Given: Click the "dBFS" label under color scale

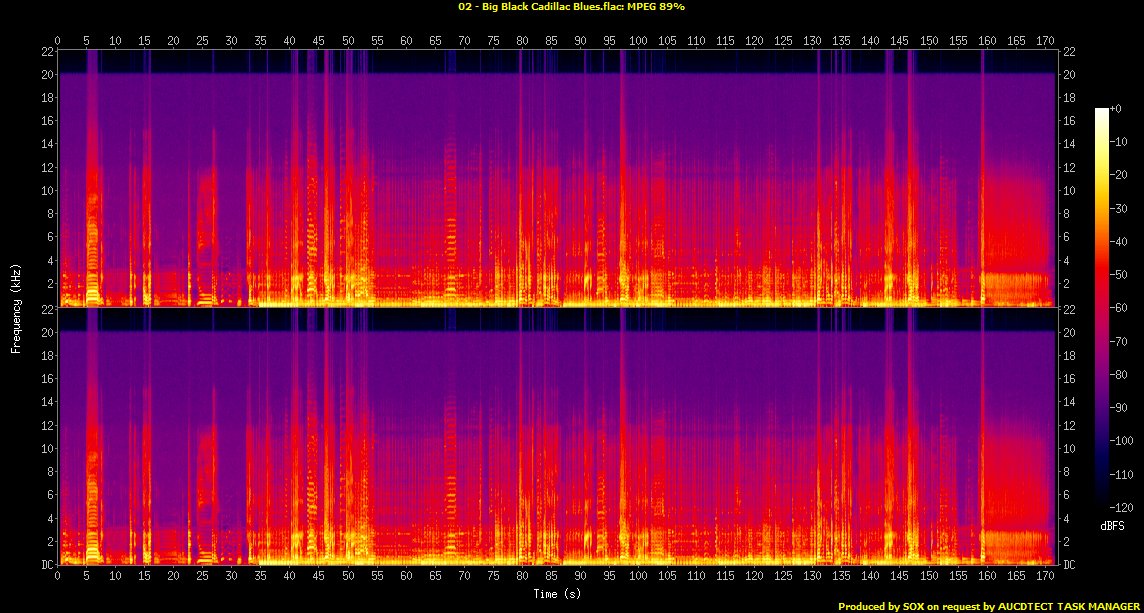Looking at the screenshot, I should tap(1113, 525).
